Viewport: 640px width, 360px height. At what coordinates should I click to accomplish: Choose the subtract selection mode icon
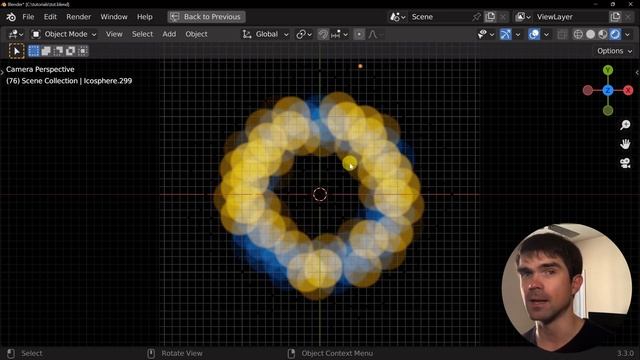click(58, 51)
